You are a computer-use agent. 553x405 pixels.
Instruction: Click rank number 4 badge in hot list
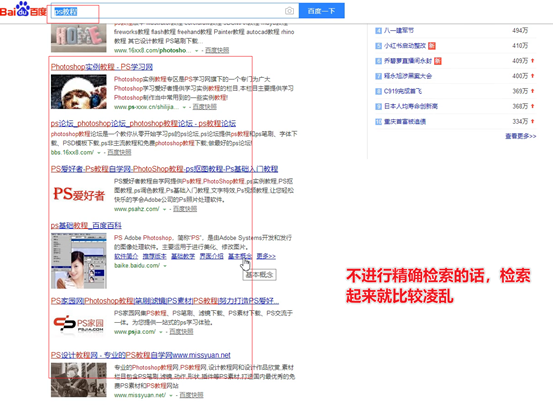click(x=378, y=31)
